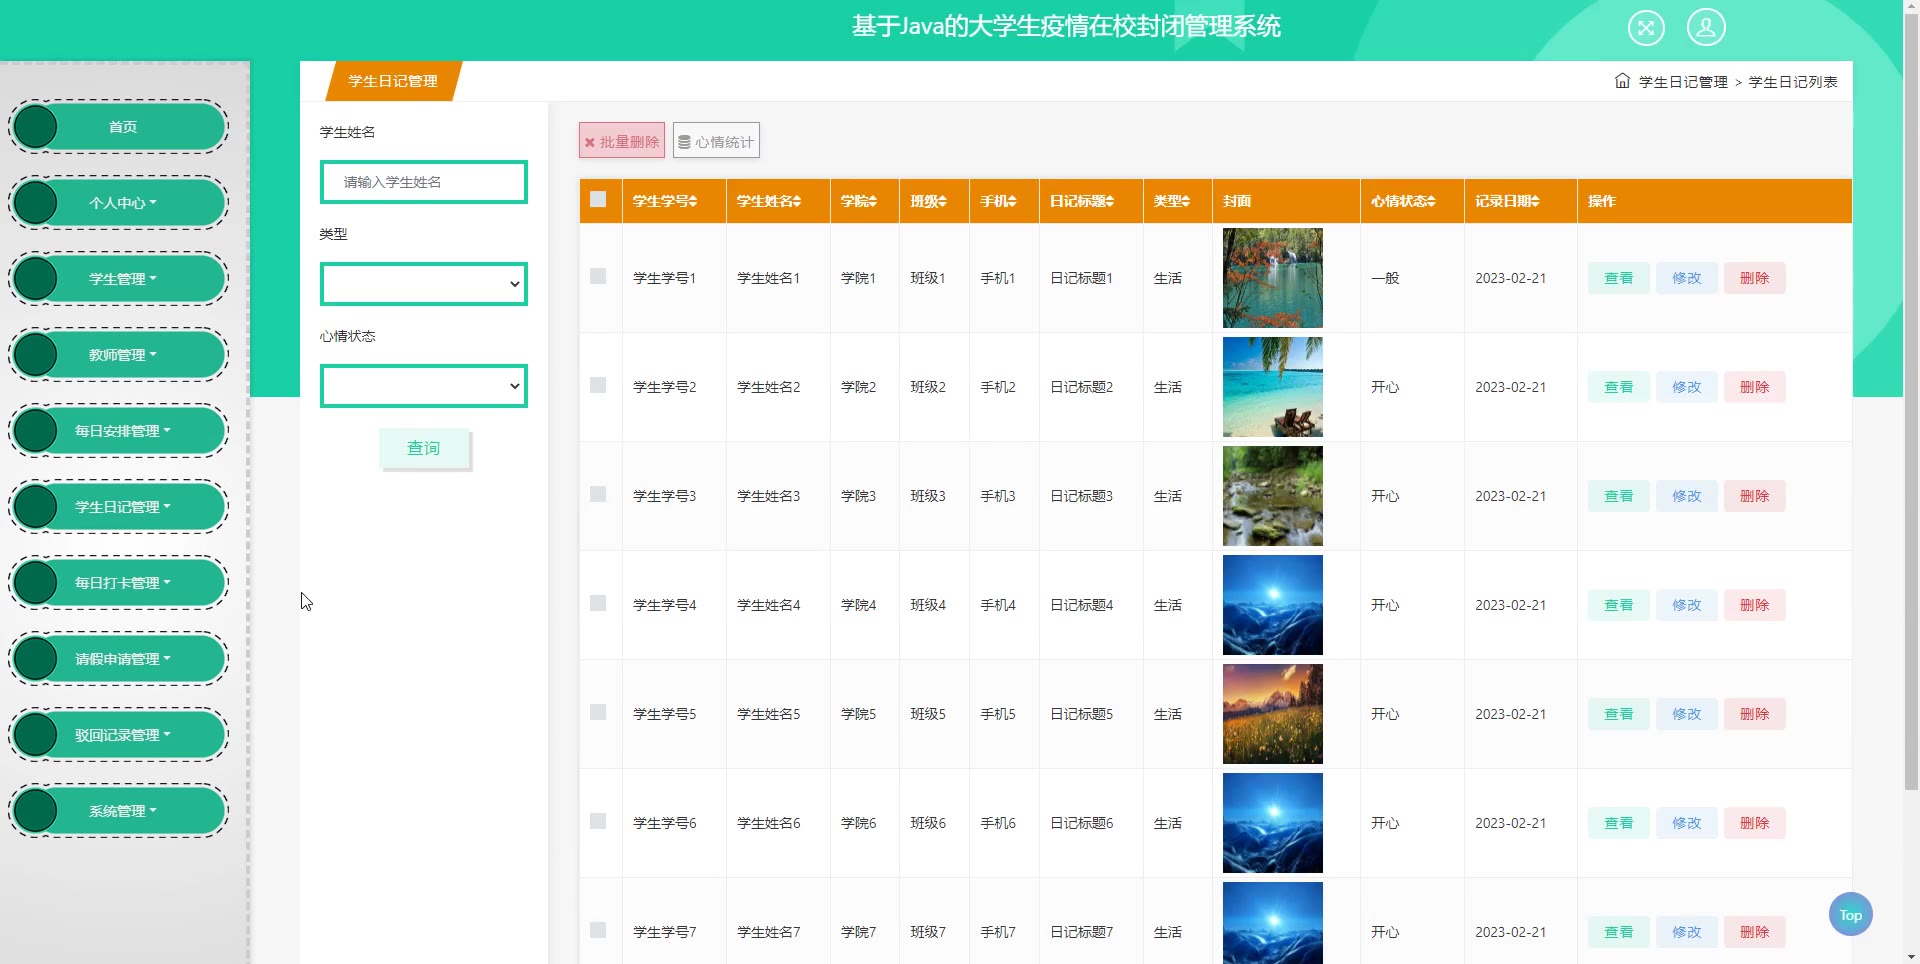Viewport: 1920px width, 964px height.
Task: Open the 类型 filter dropdown
Action: [423, 284]
